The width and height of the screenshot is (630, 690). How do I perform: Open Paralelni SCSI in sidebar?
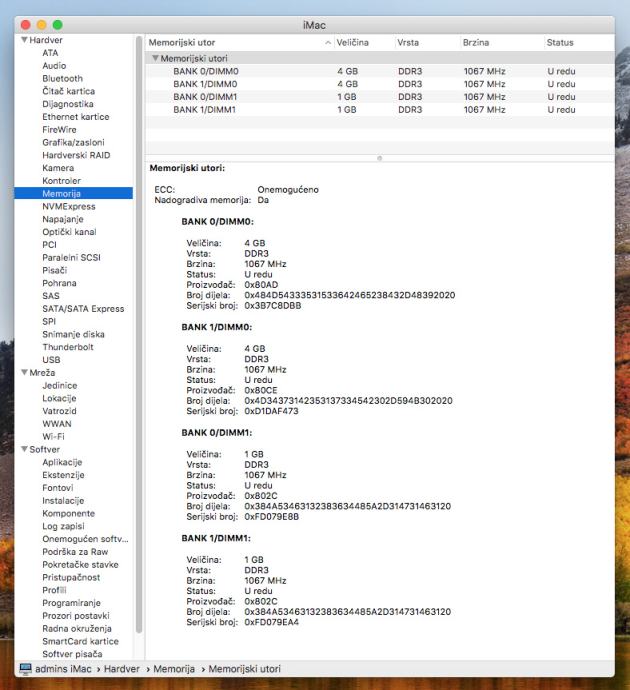(71, 257)
